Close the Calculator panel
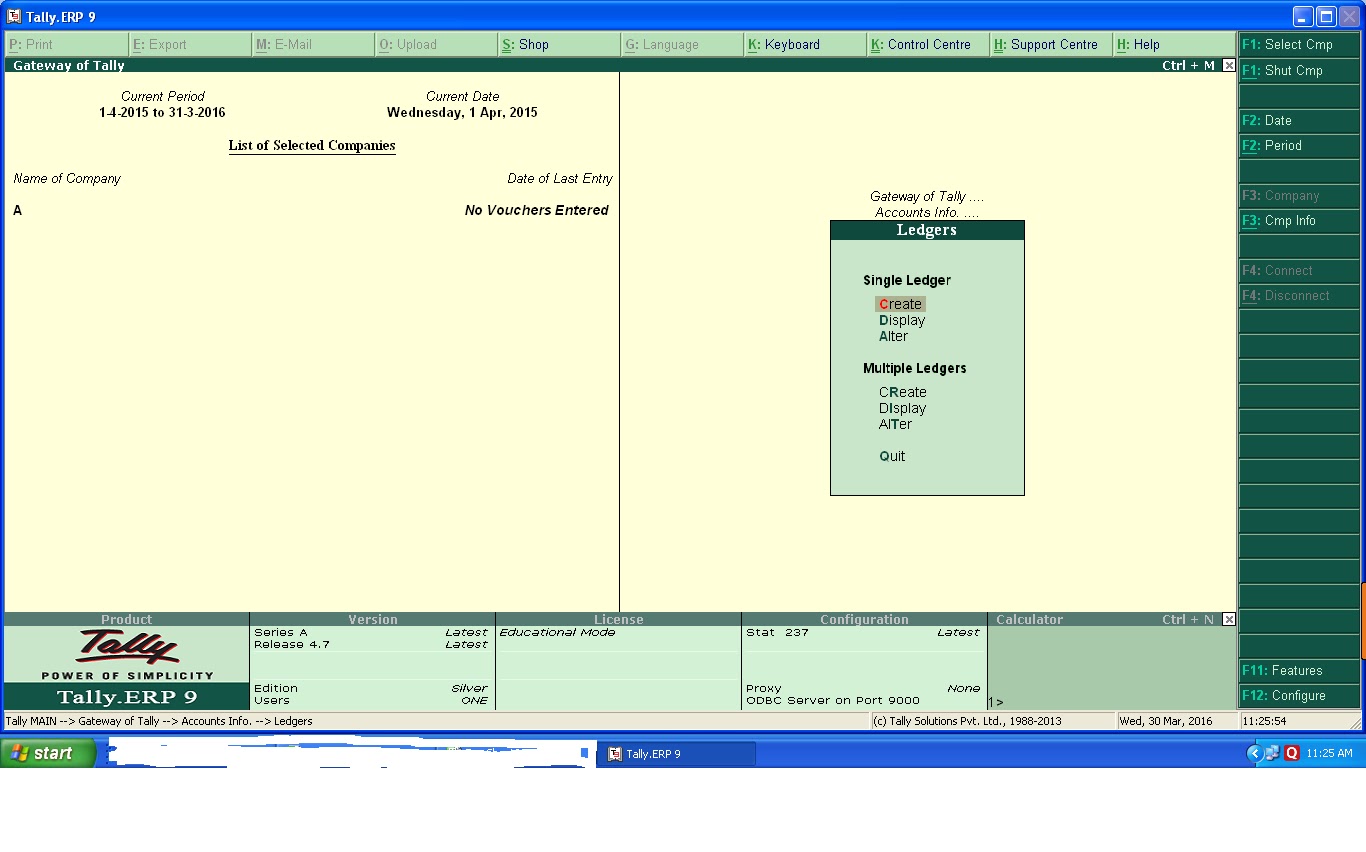 point(1229,619)
